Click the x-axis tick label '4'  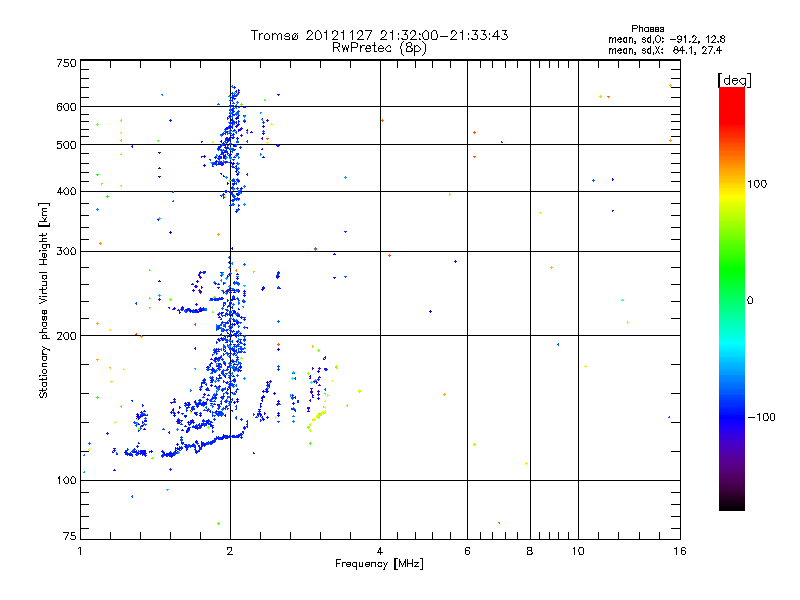(x=380, y=551)
